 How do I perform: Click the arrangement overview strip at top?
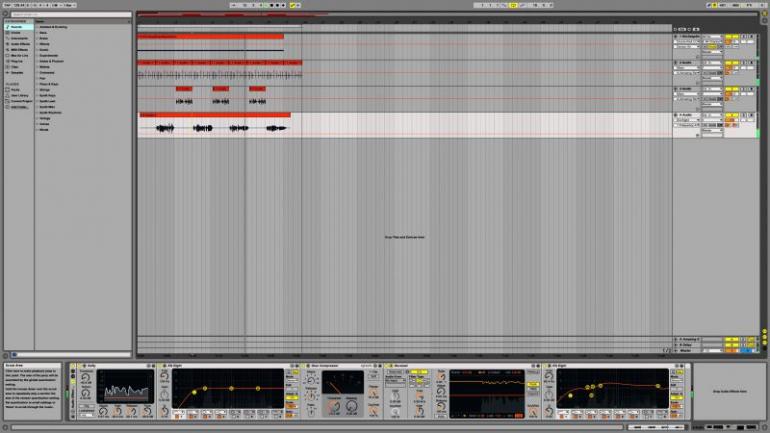447,14
